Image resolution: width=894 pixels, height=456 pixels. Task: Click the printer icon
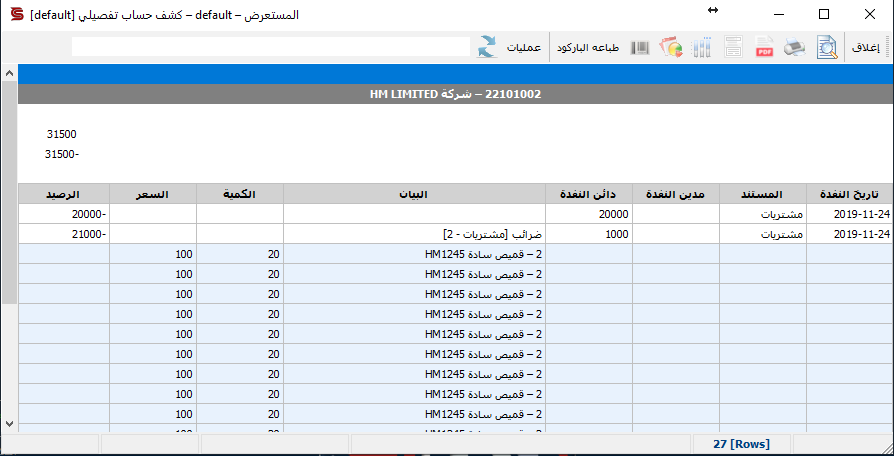pos(795,47)
